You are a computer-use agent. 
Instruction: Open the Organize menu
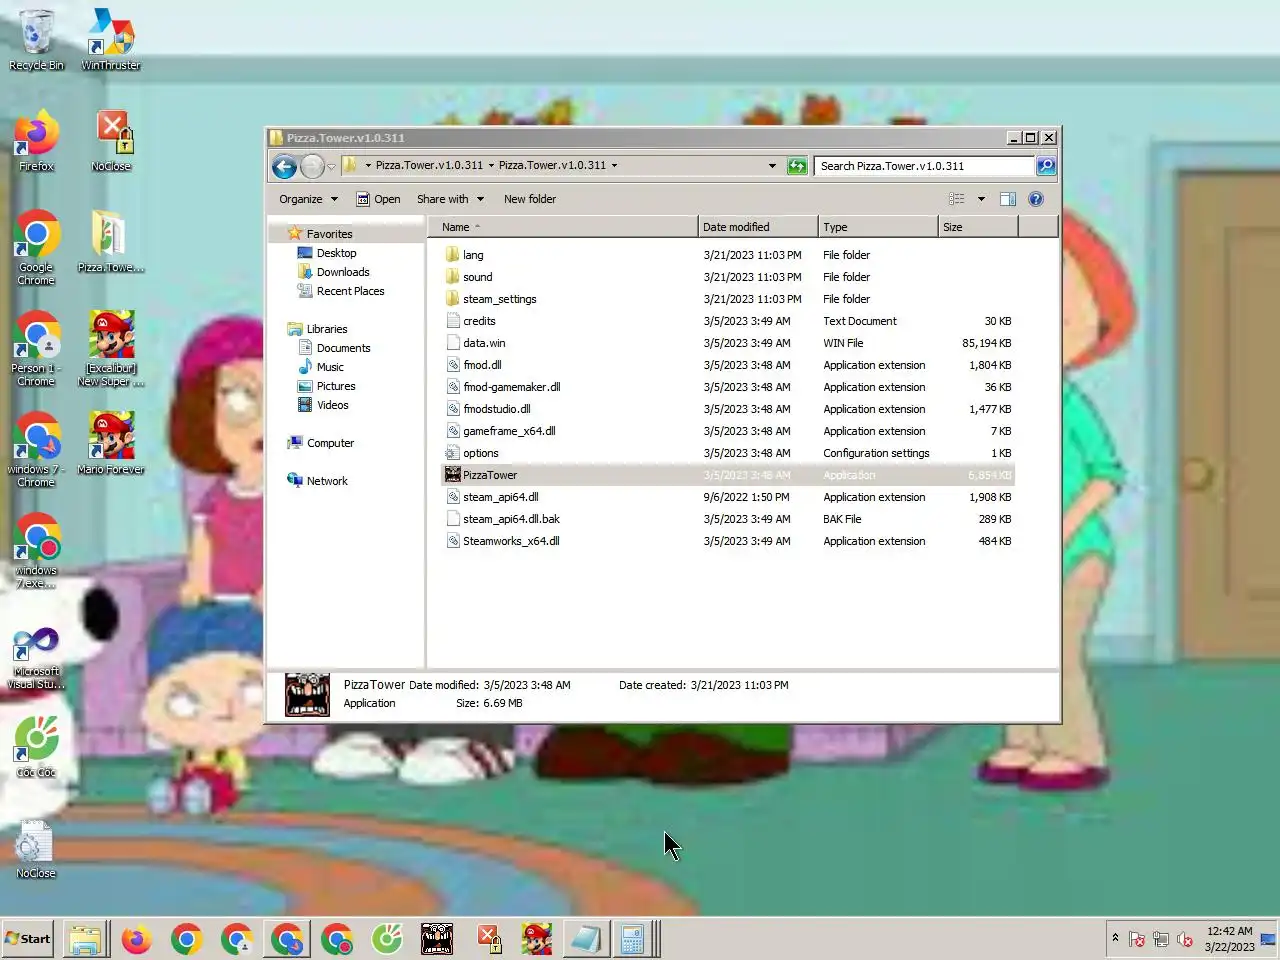click(308, 199)
